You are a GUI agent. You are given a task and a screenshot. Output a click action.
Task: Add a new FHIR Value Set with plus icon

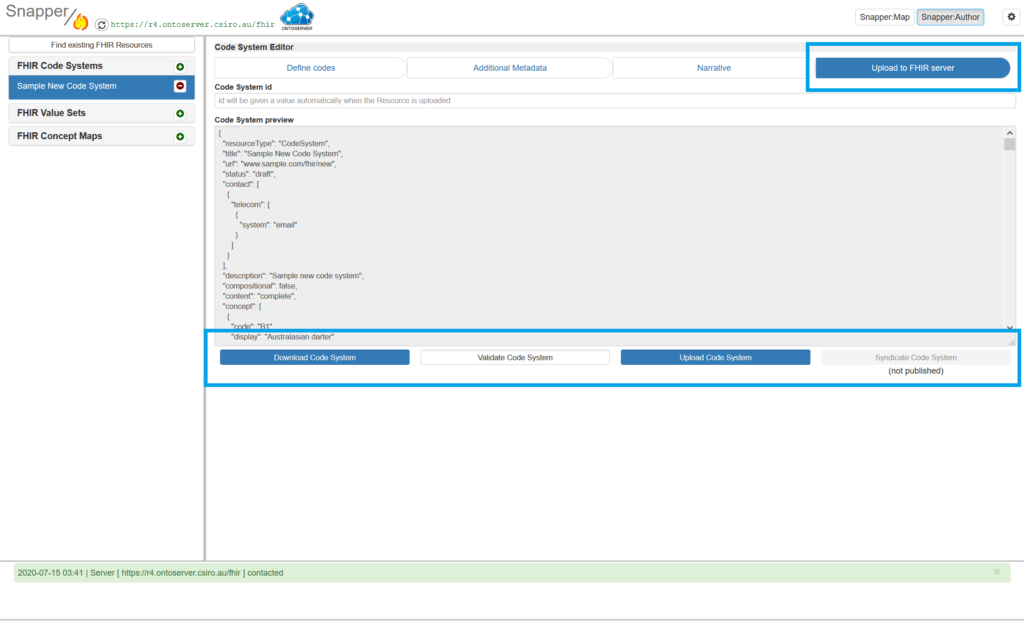(x=180, y=114)
